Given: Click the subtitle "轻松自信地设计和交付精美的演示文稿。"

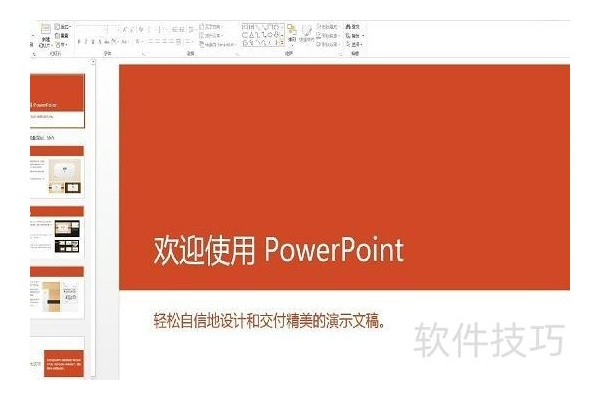Looking at the screenshot, I should pyautogui.click(x=270, y=321).
